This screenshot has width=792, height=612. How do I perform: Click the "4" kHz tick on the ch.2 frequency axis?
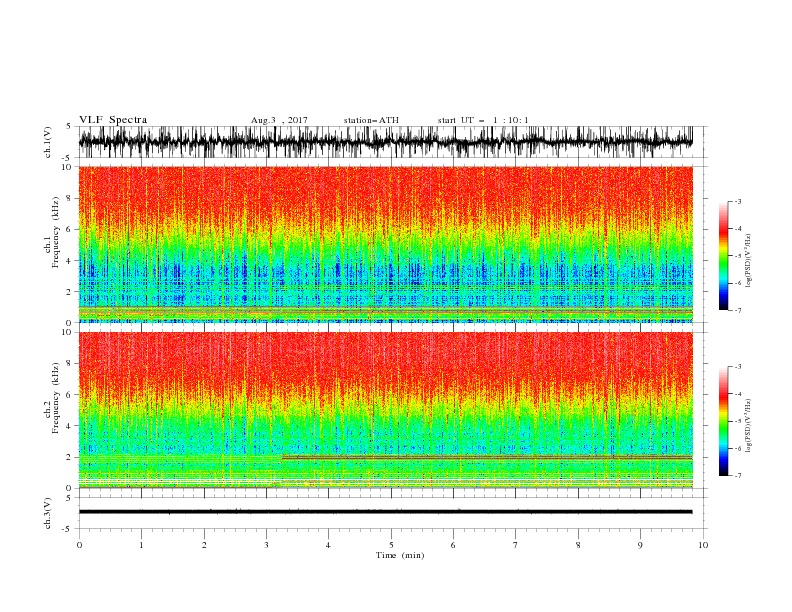(69, 426)
